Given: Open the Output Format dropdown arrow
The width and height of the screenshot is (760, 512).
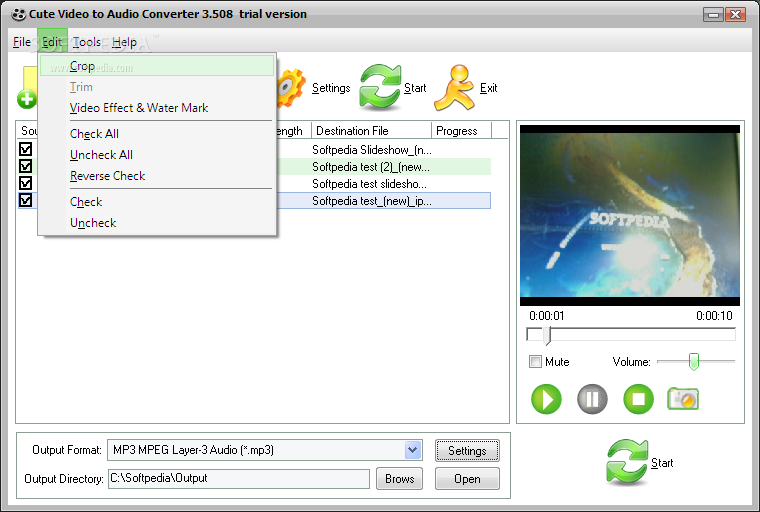Looking at the screenshot, I should (x=412, y=450).
